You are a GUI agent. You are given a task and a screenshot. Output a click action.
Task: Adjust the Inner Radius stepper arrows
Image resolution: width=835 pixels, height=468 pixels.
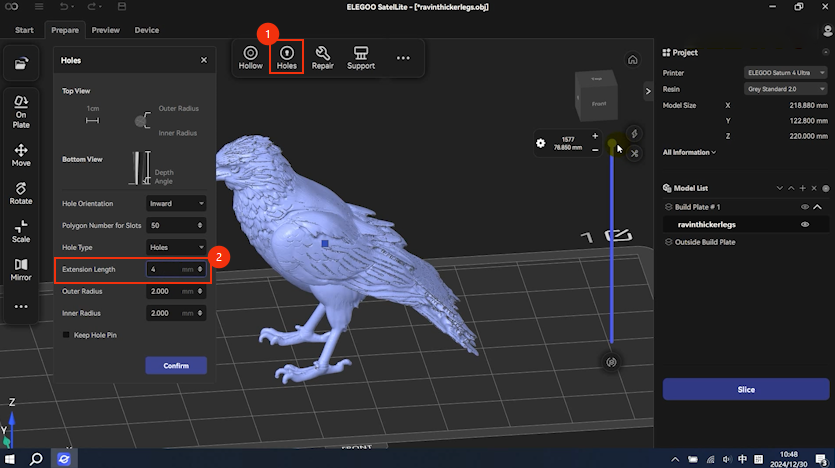[x=200, y=313]
